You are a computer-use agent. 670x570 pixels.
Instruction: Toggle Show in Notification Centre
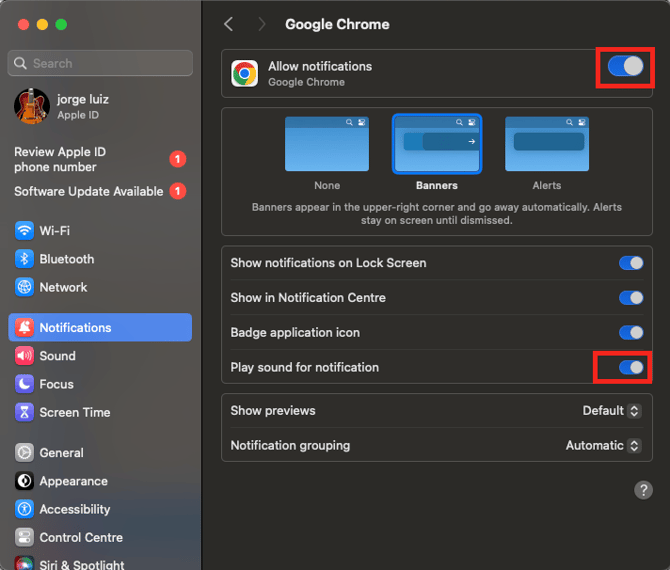631,298
